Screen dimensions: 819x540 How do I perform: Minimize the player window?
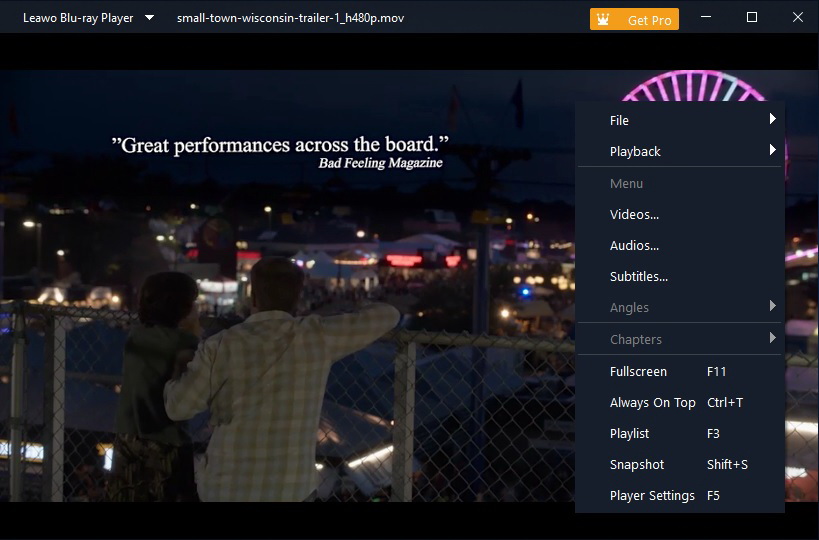coord(706,18)
